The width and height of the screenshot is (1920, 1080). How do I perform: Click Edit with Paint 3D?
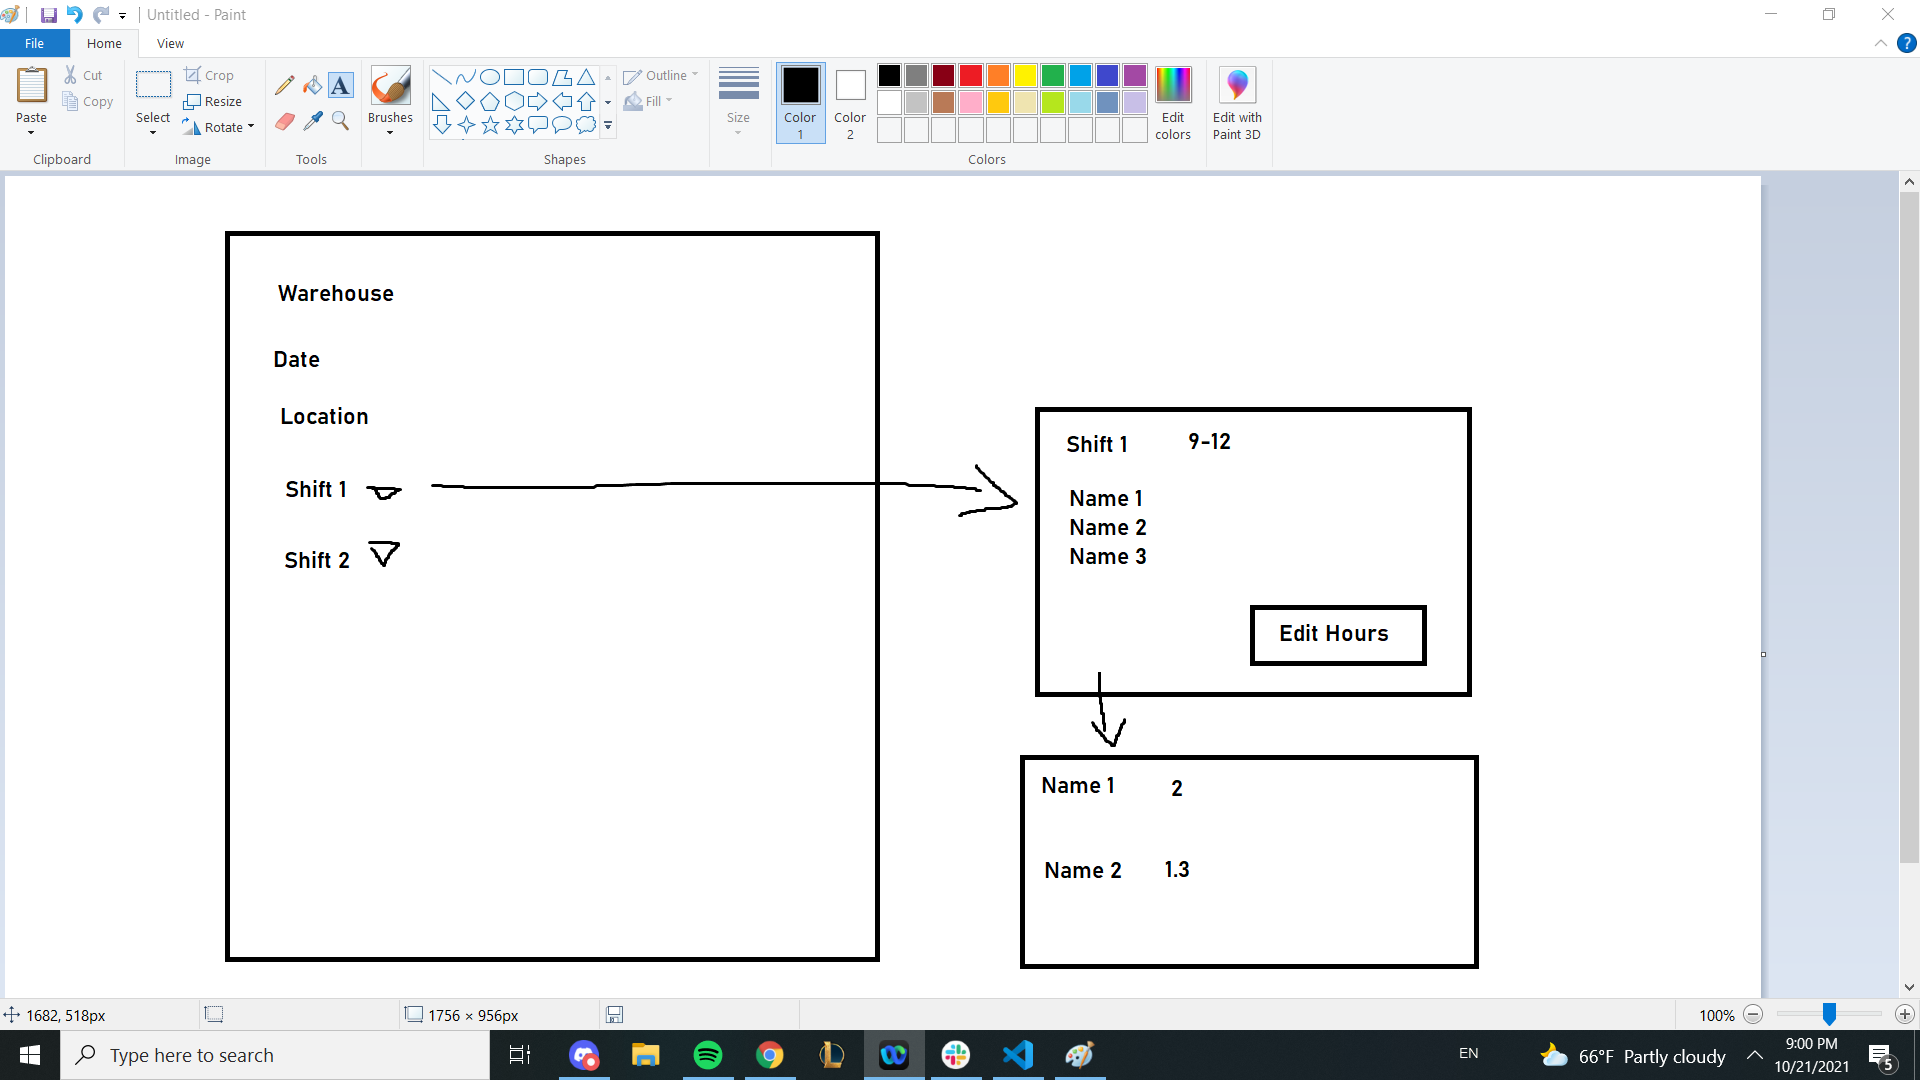click(1237, 103)
